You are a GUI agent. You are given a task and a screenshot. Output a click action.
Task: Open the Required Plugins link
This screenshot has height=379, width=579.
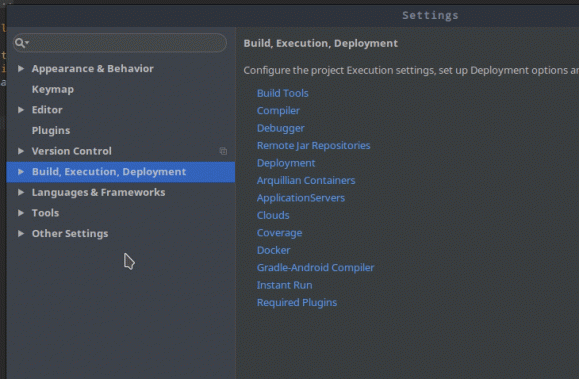point(297,303)
